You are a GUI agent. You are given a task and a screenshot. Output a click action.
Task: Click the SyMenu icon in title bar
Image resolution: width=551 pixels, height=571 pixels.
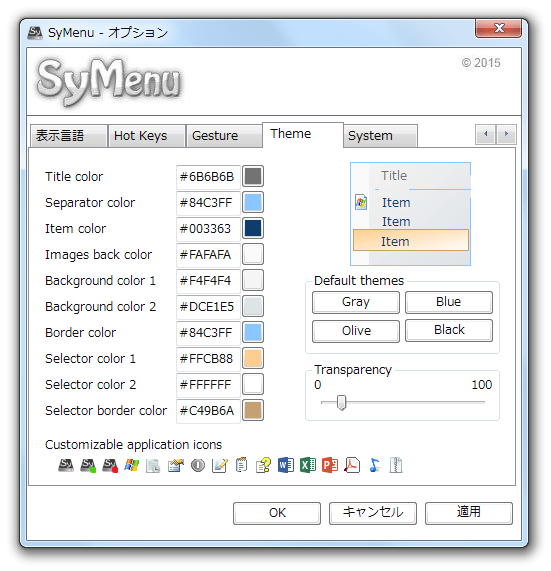tap(35, 33)
